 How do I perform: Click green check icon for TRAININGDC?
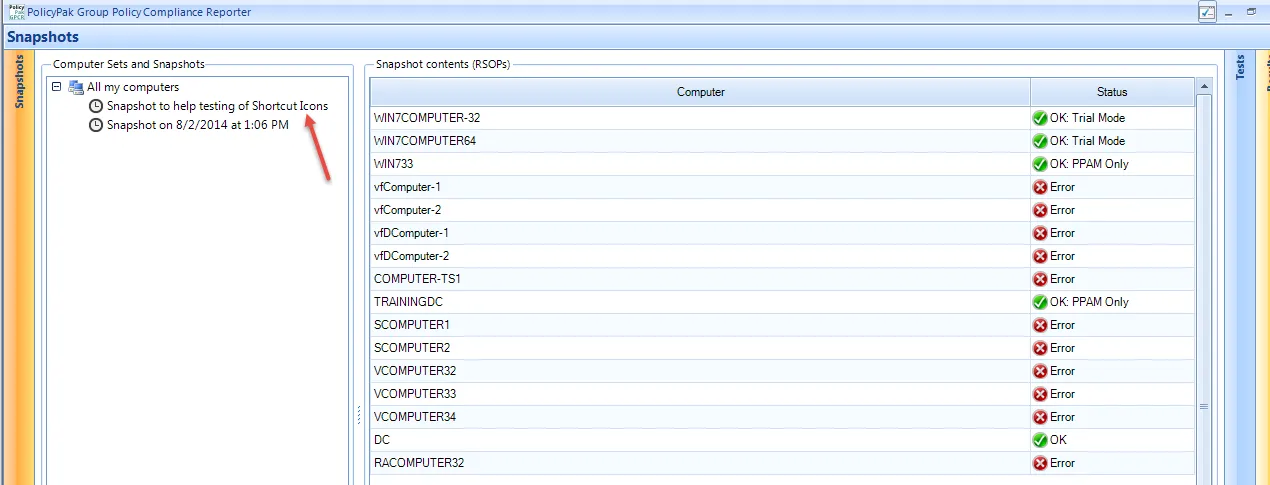click(x=1040, y=302)
